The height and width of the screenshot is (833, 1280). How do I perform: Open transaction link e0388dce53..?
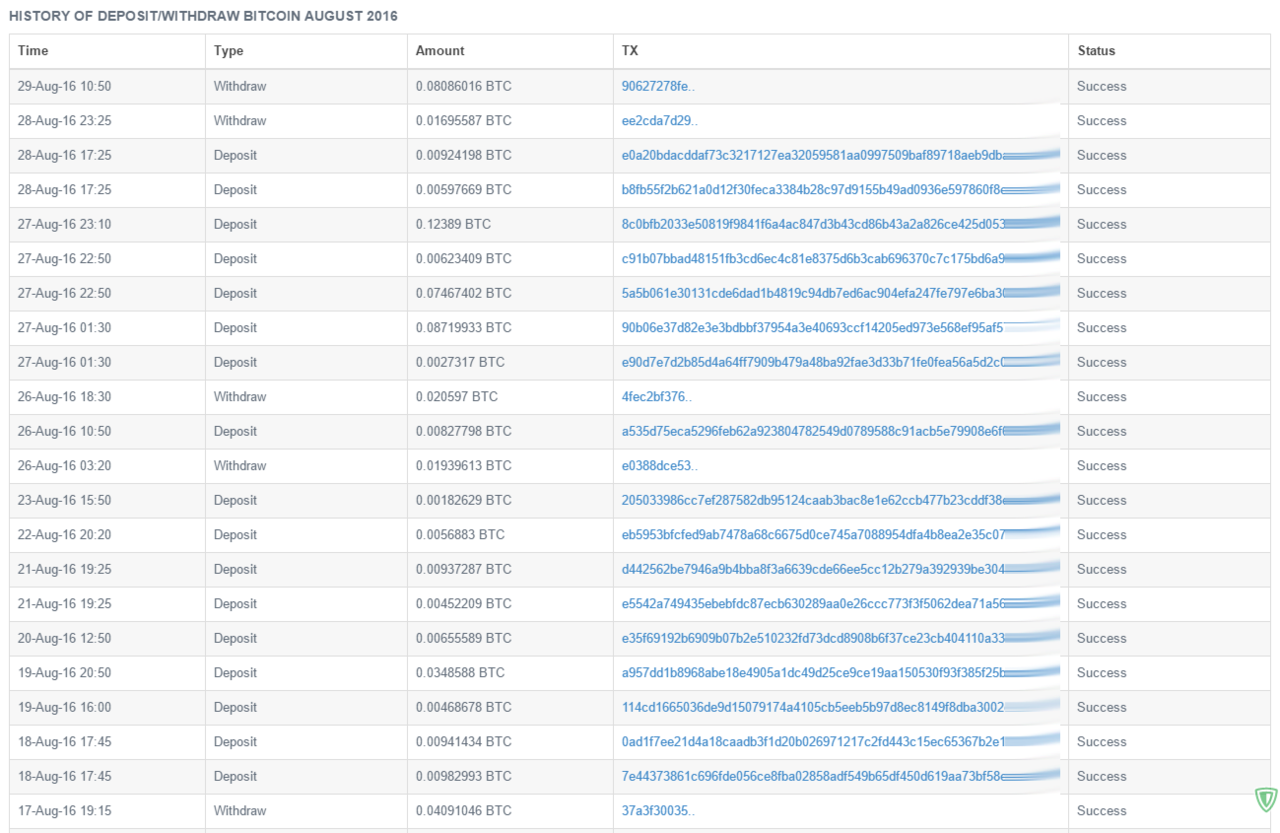pyautogui.click(x=660, y=466)
